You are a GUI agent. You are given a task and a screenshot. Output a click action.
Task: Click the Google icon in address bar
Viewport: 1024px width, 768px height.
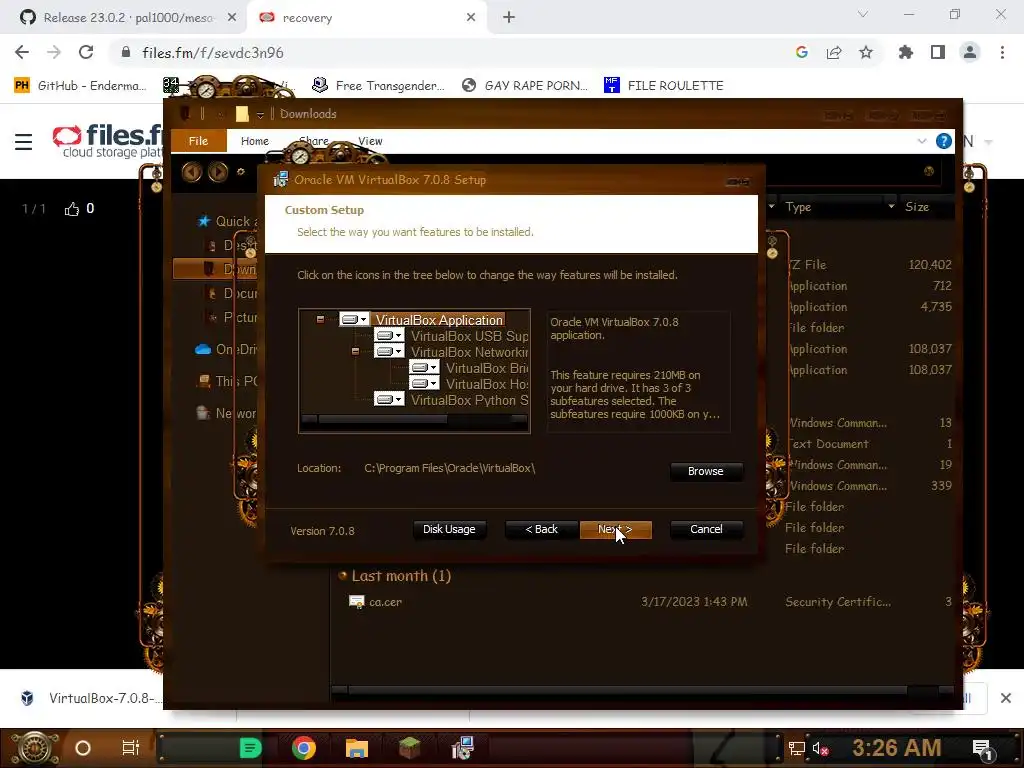(x=802, y=52)
